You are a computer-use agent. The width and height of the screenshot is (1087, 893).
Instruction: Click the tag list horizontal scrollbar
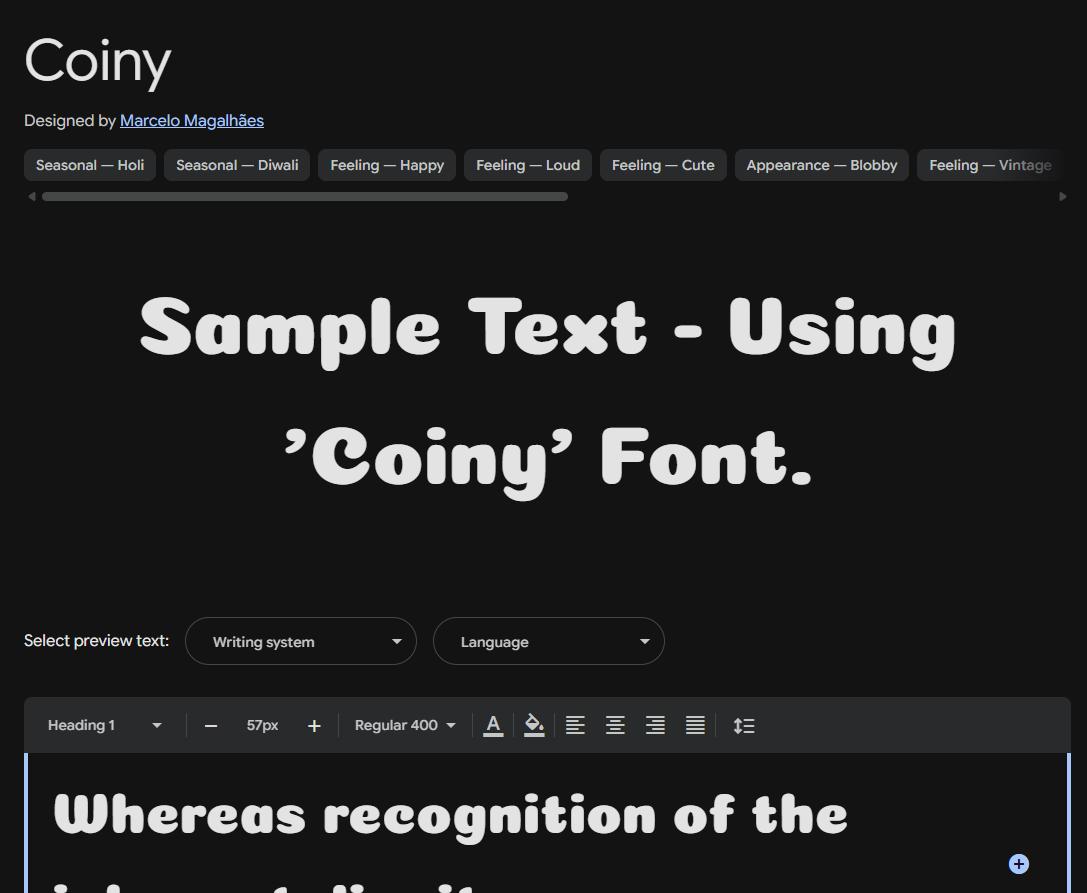pos(305,197)
